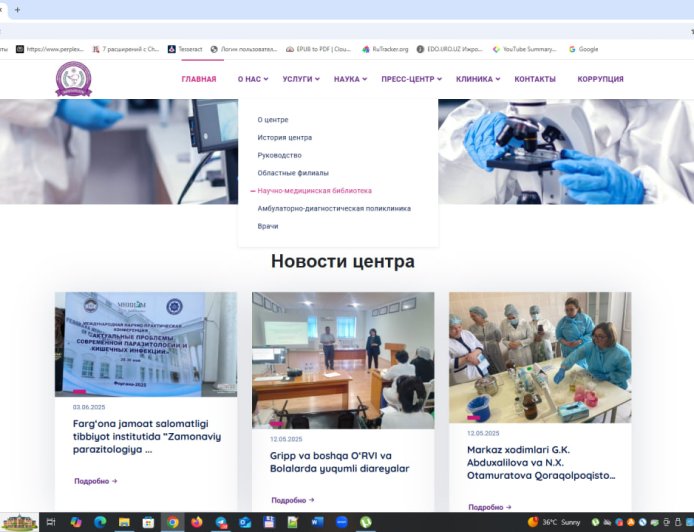The height and width of the screenshot is (532, 694).
Task: Select 'Амбулаторно-диагностическая поликлиника' in the submenu
Action: [334, 208]
